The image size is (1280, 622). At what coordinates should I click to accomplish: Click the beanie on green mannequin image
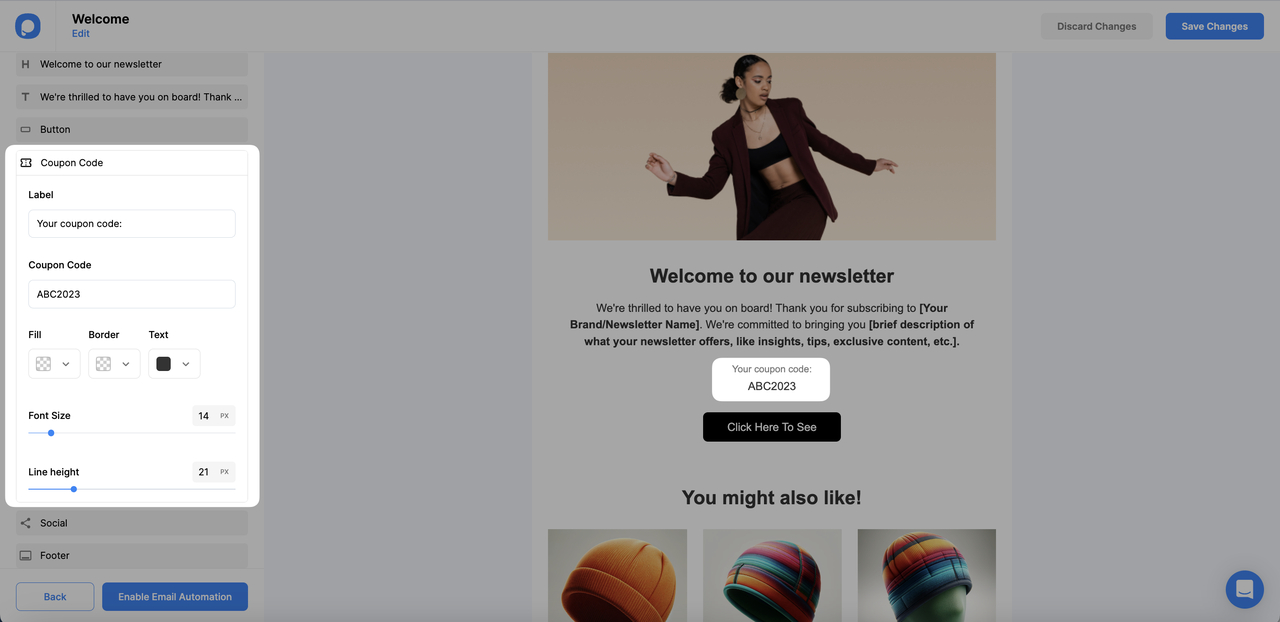point(927,576)
